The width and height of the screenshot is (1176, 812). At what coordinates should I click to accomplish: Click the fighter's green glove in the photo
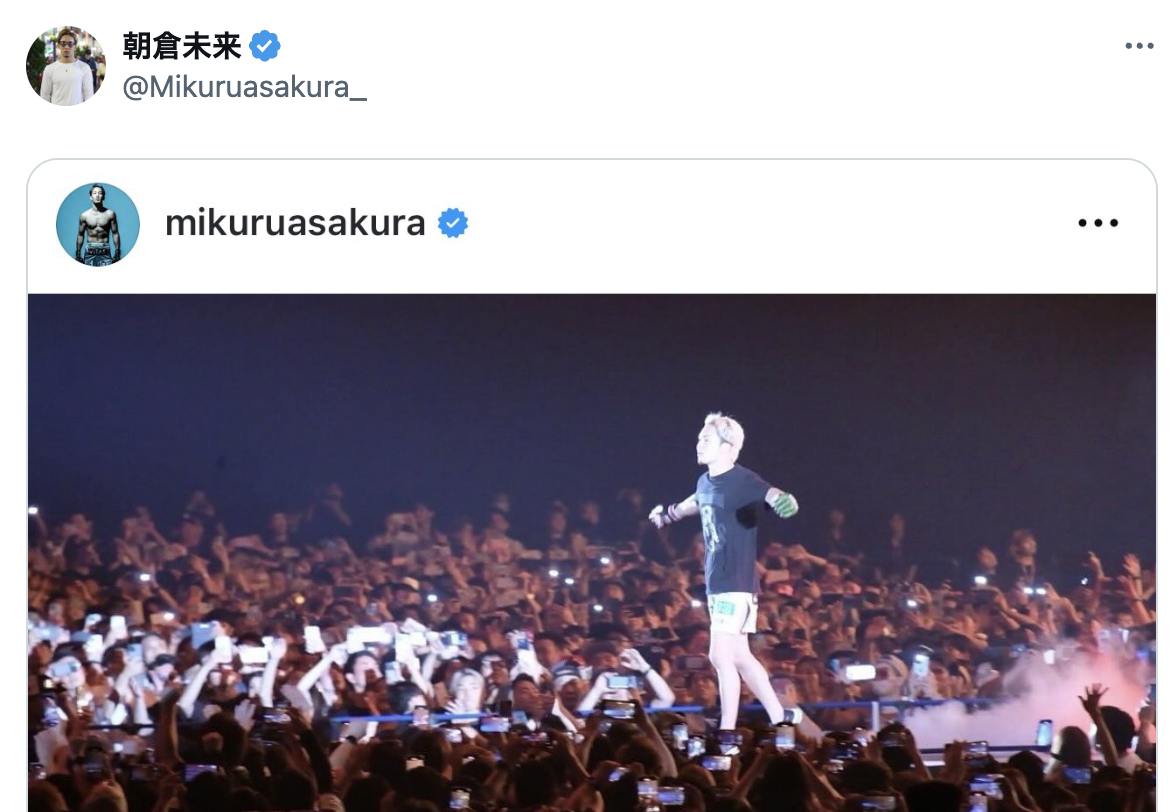(x=783, y=504)
